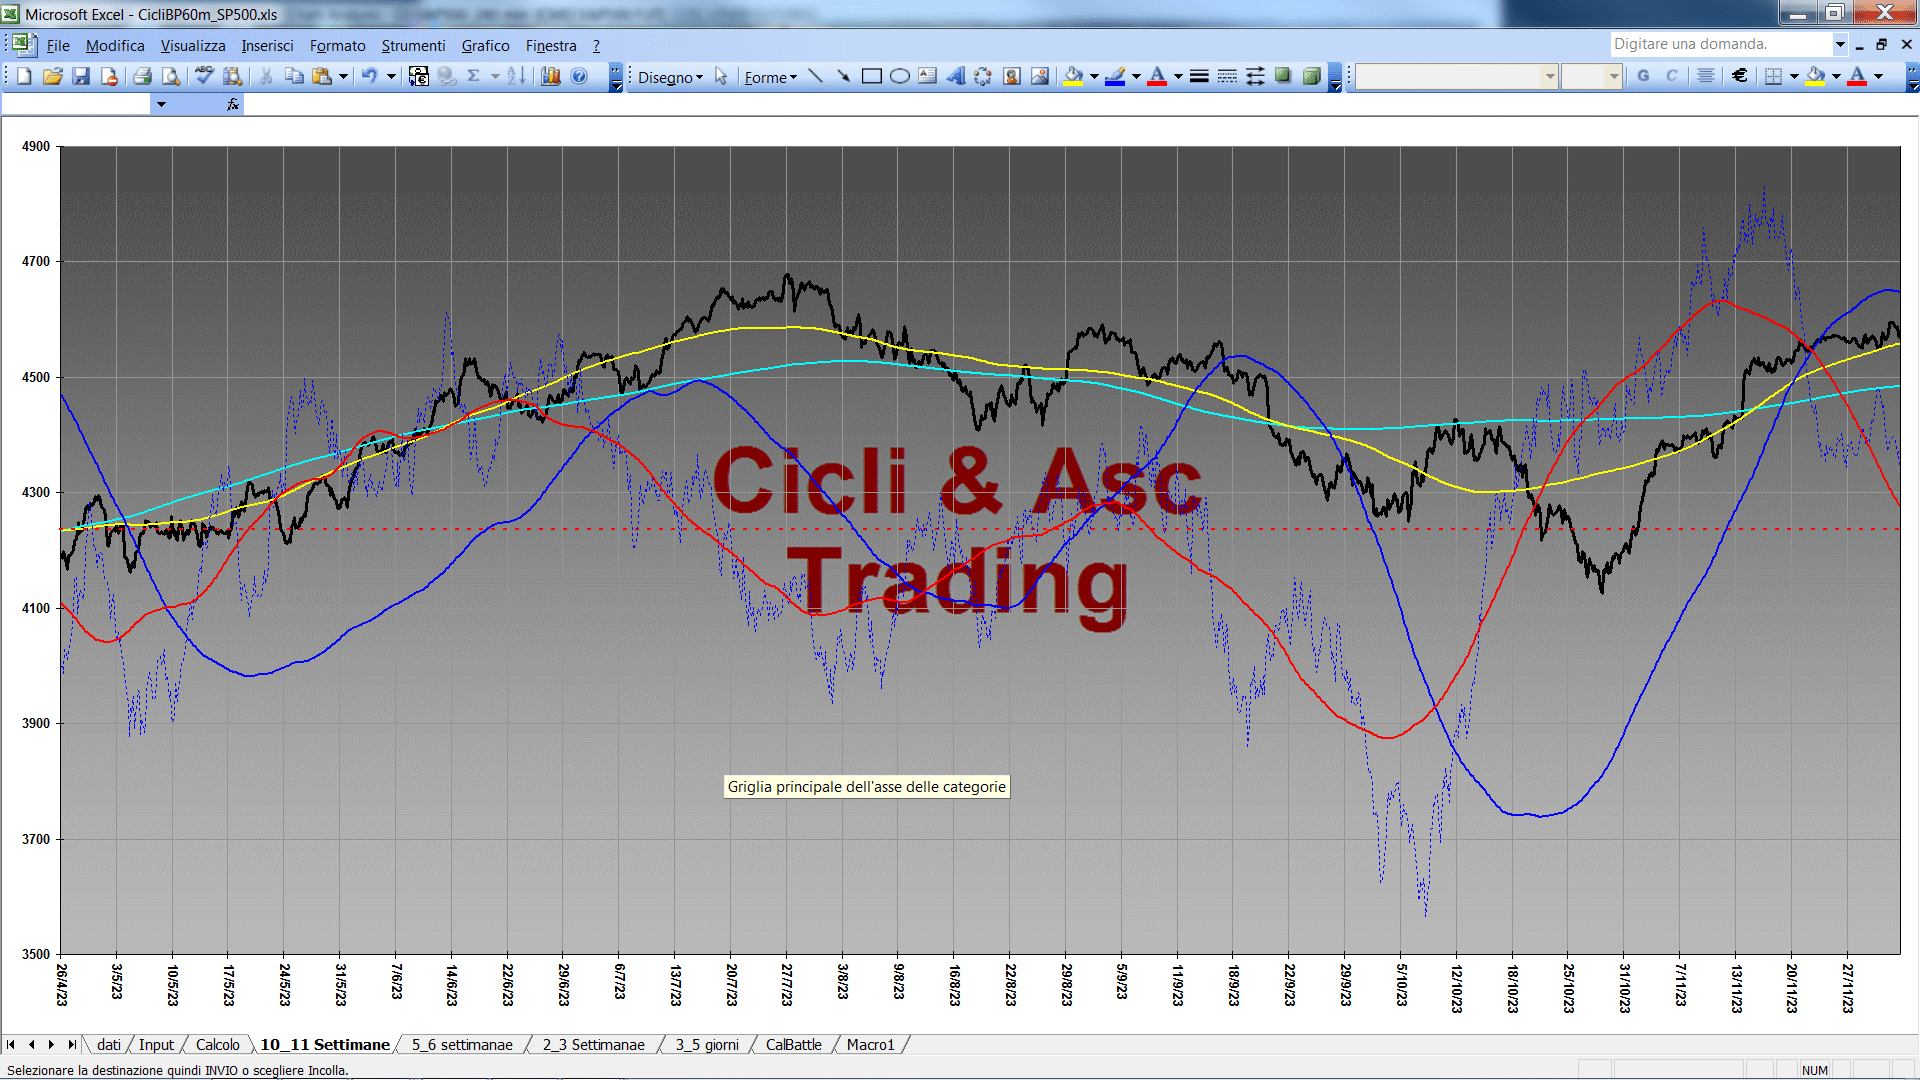The width and height of the screenshot is (1920, 1080).
Task: Open the Disegno drawing menu
Action: [x=670, y=77]
